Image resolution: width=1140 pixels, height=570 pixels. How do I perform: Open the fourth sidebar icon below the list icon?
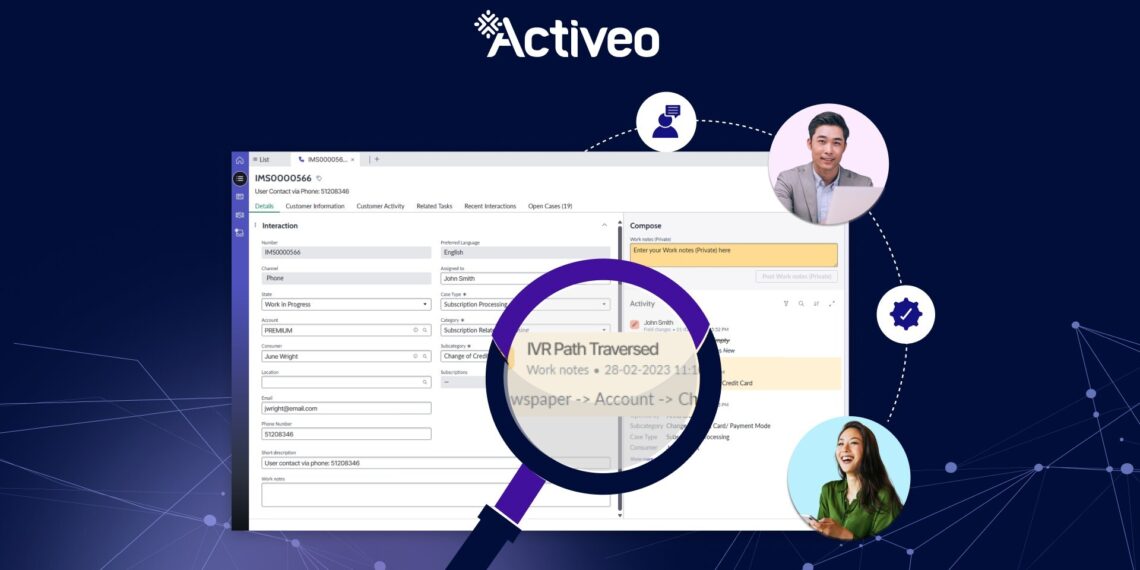240,215
